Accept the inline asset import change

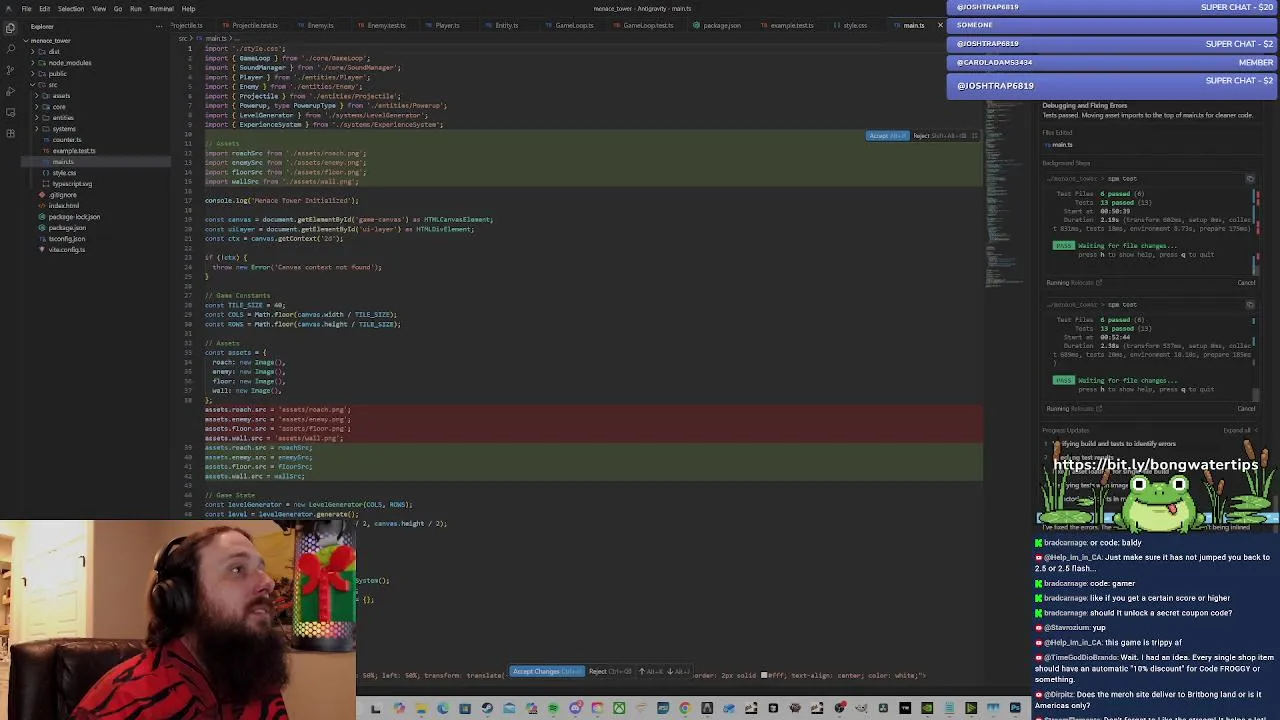(888, 136)
